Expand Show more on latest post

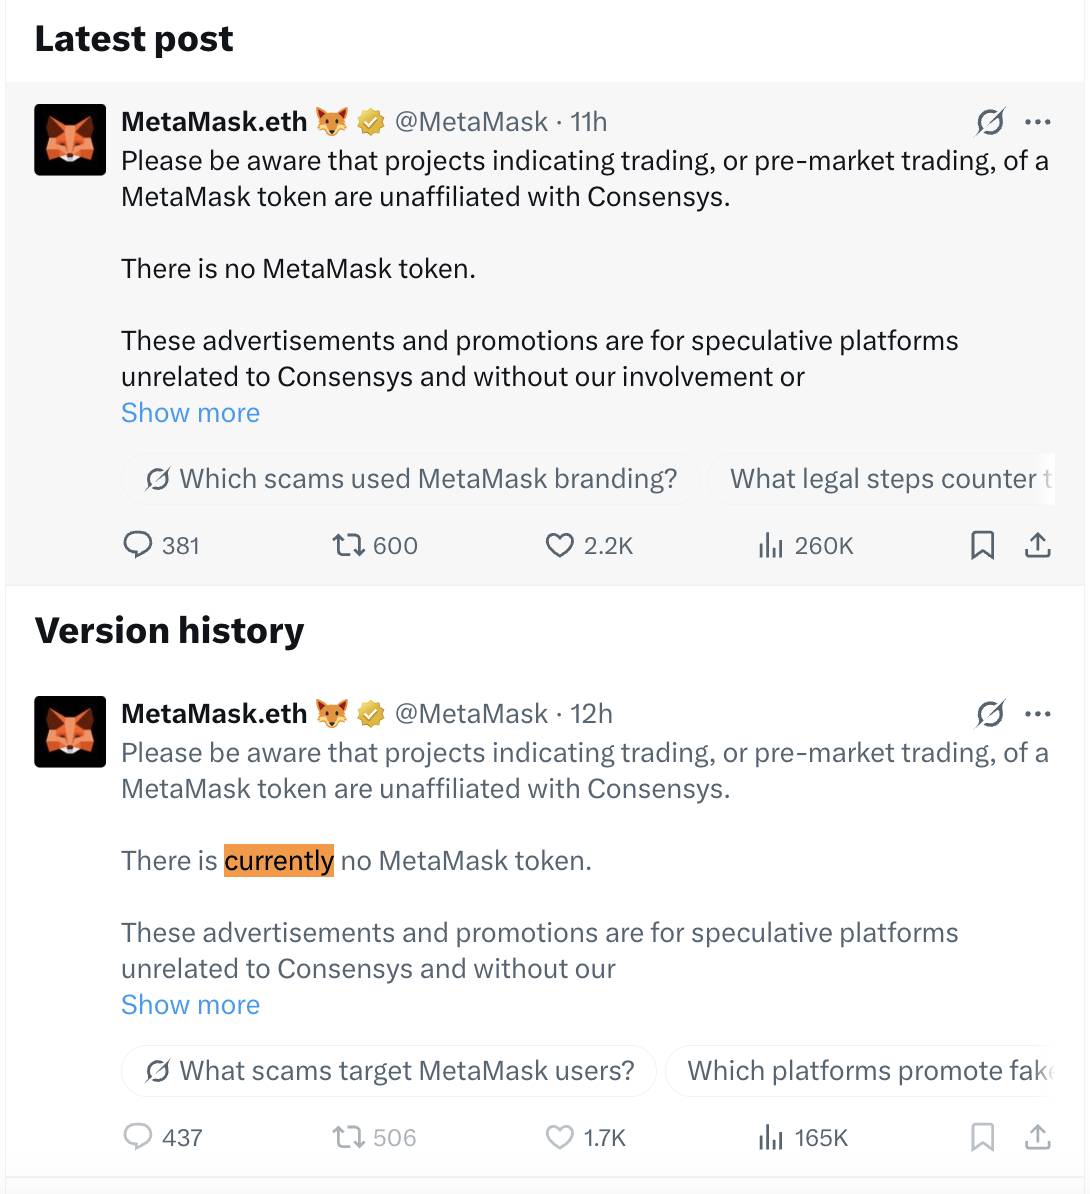[190, 413]
